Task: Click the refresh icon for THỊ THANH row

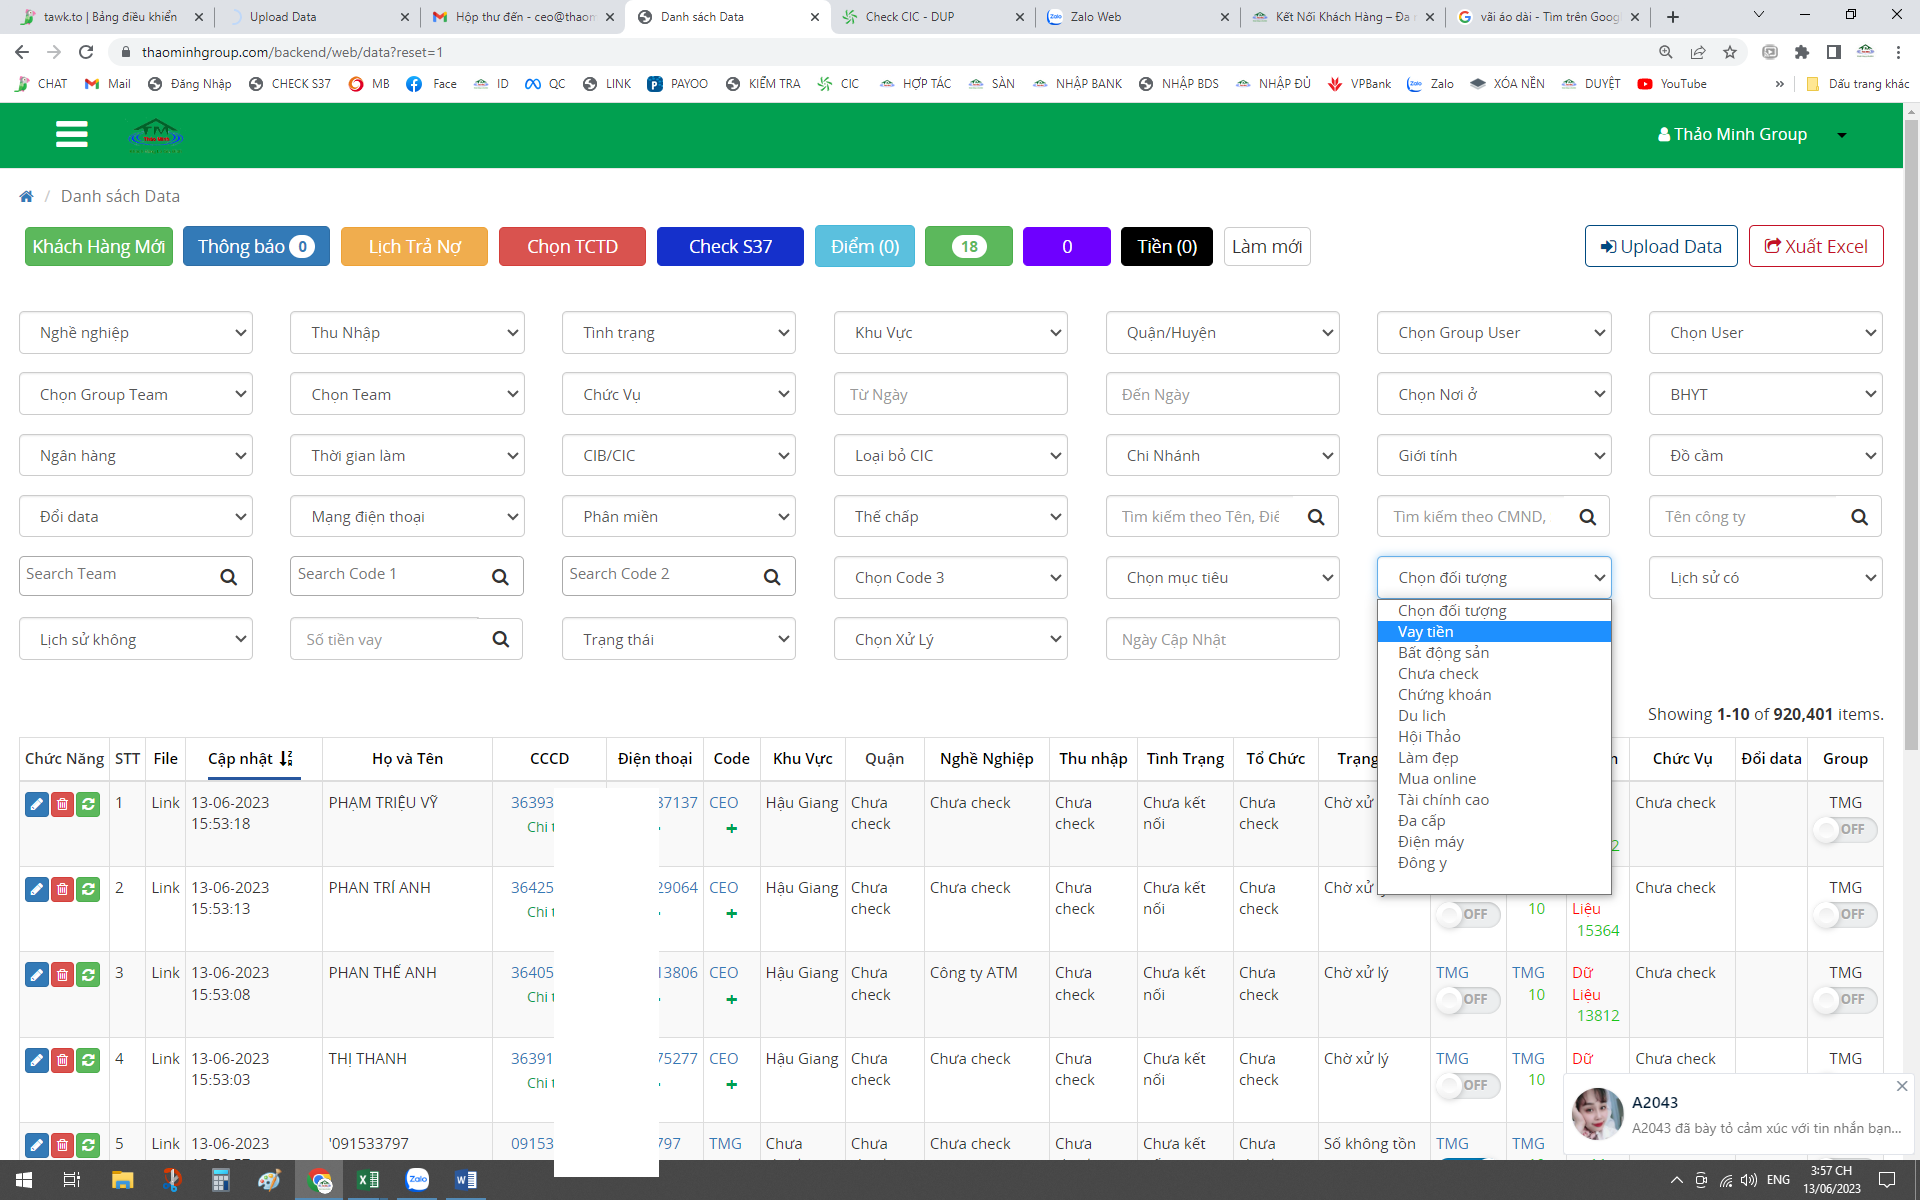Action: 88,1060
